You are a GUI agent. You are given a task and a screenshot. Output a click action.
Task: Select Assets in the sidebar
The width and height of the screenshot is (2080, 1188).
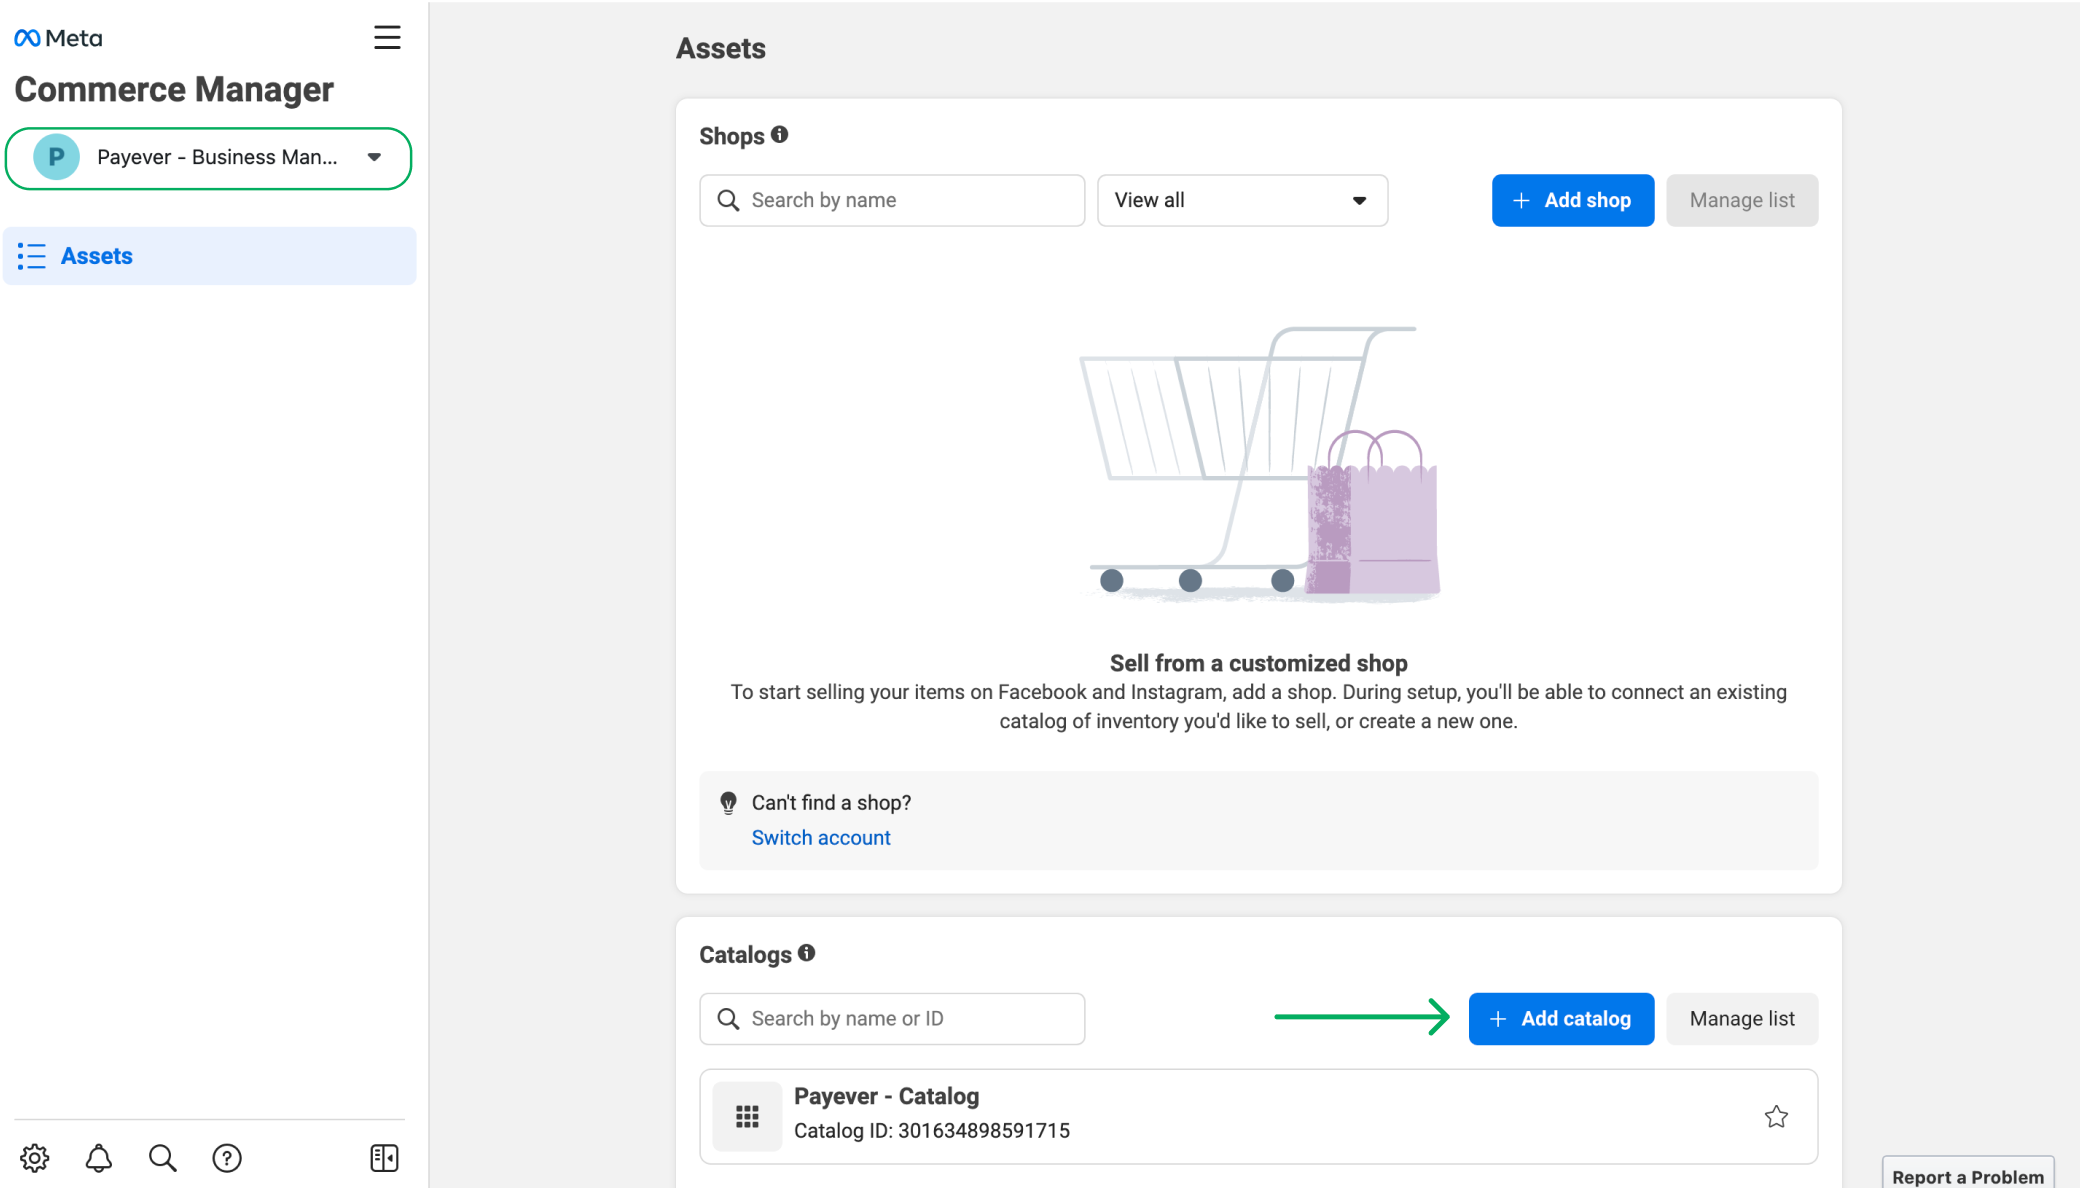point(210,256)
